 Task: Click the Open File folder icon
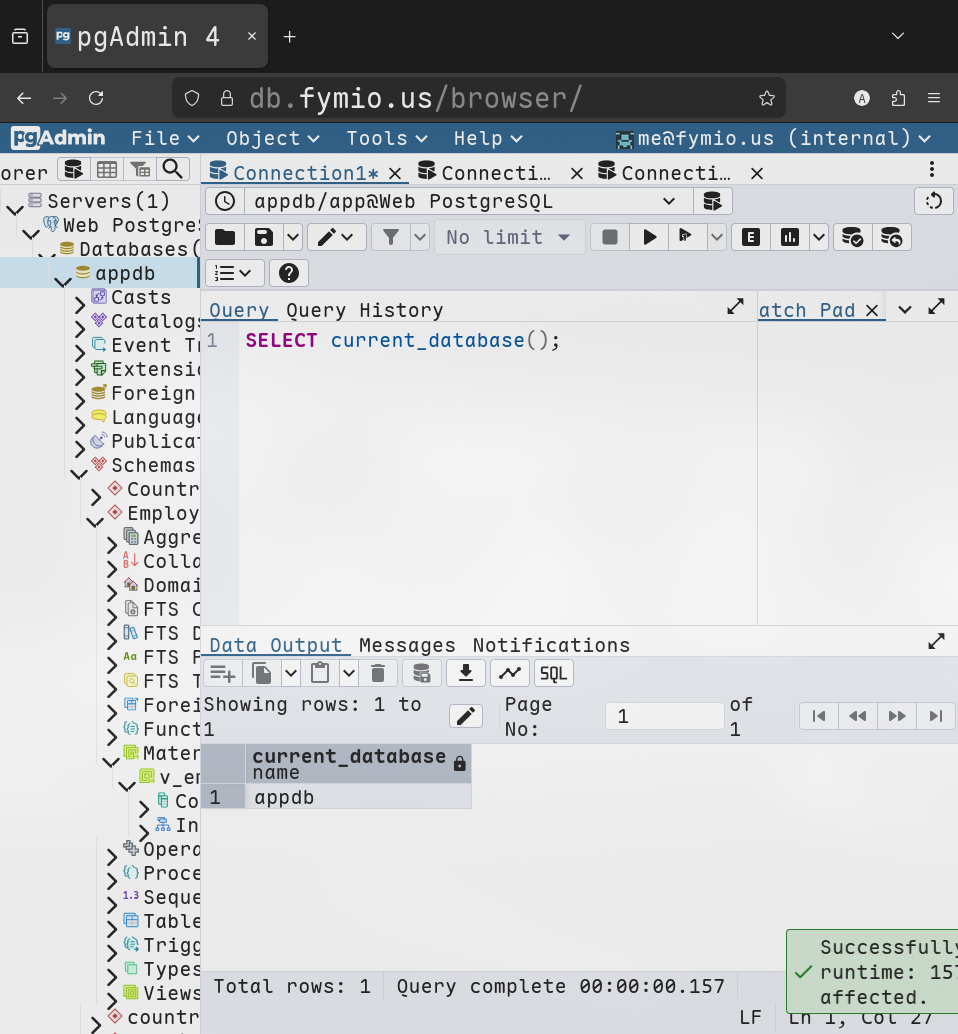point(225,237)
